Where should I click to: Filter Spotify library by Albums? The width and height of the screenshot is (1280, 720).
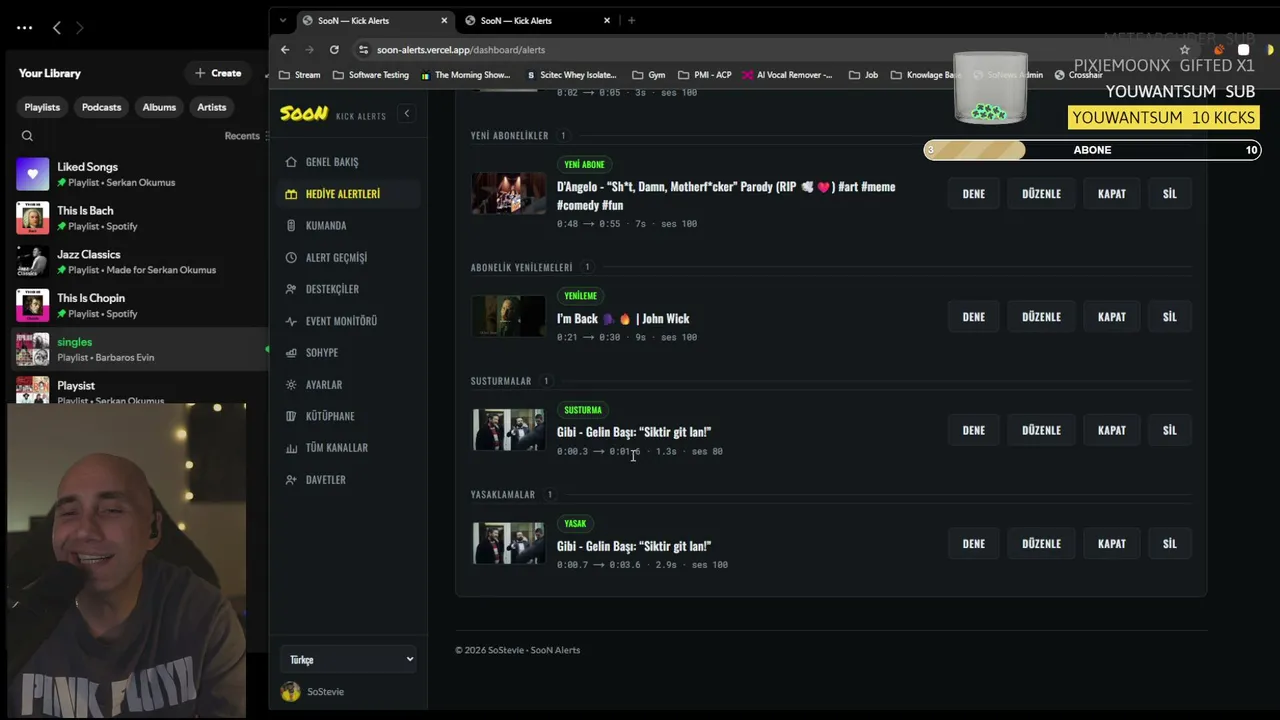[x=159, y=107]
